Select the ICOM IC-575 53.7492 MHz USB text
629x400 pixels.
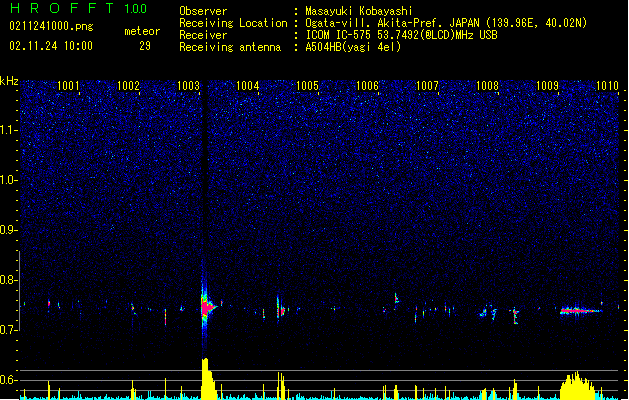[402, 35]
